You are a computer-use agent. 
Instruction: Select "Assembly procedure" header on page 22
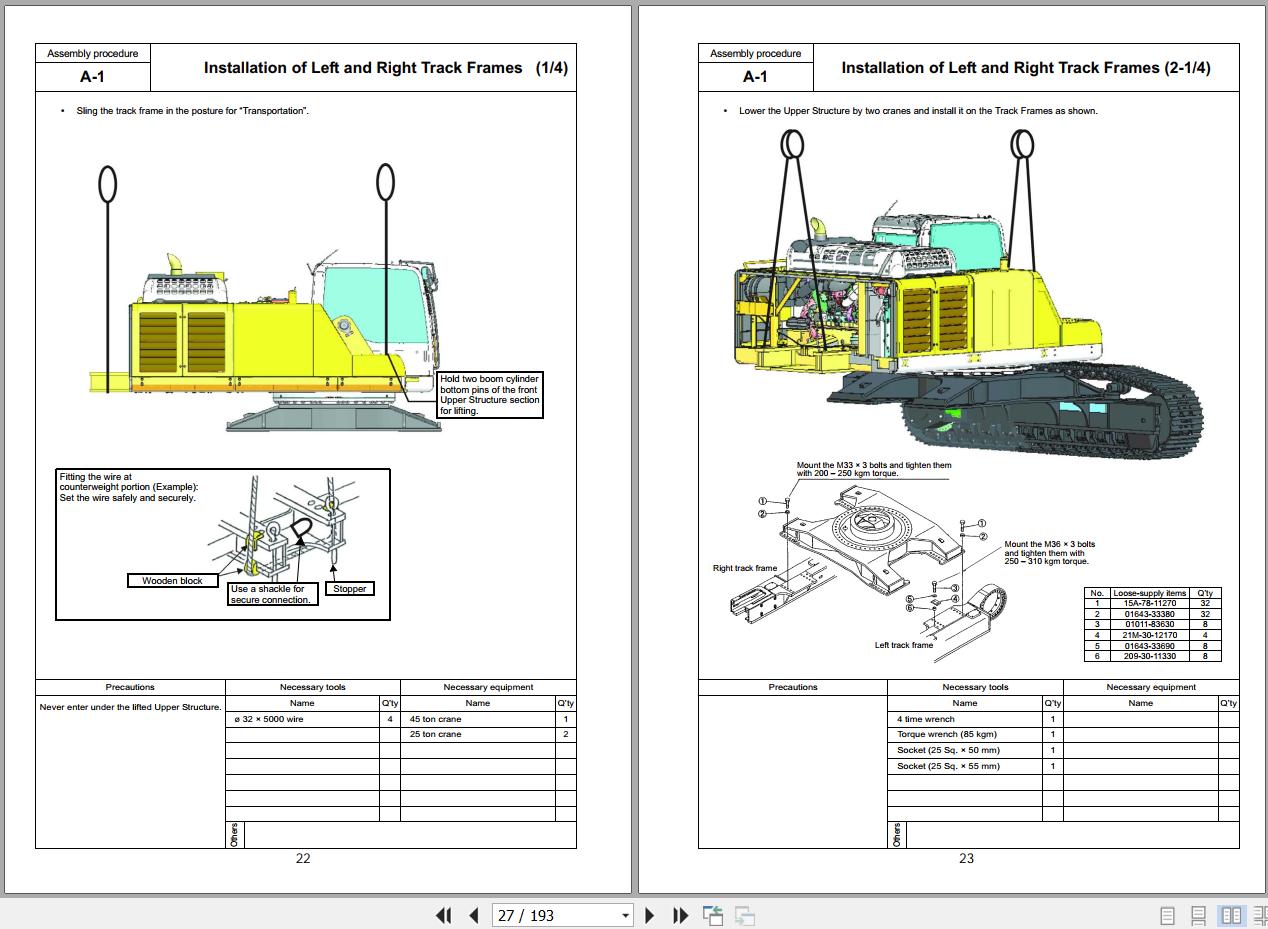[x=93, y=54]
